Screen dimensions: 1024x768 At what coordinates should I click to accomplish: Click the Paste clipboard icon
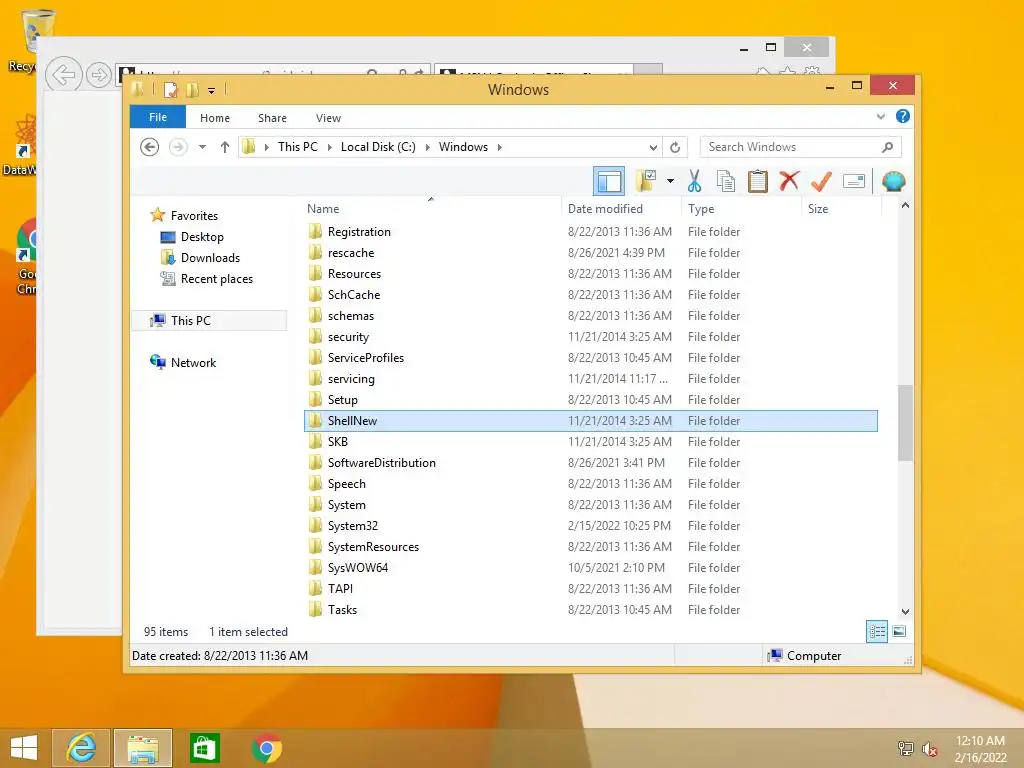[x=758, y=181]
